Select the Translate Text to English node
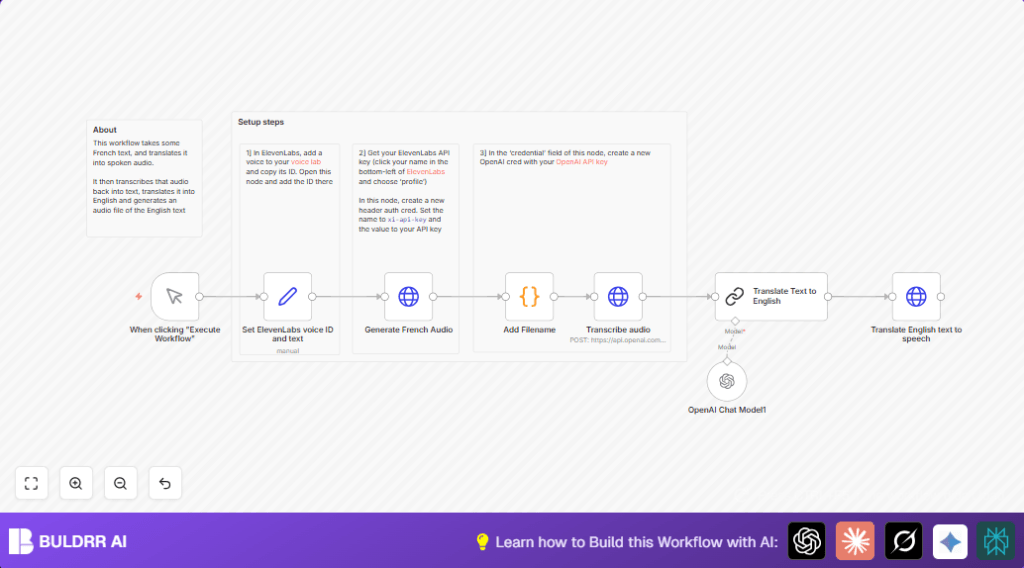 (x=771, y=296)
